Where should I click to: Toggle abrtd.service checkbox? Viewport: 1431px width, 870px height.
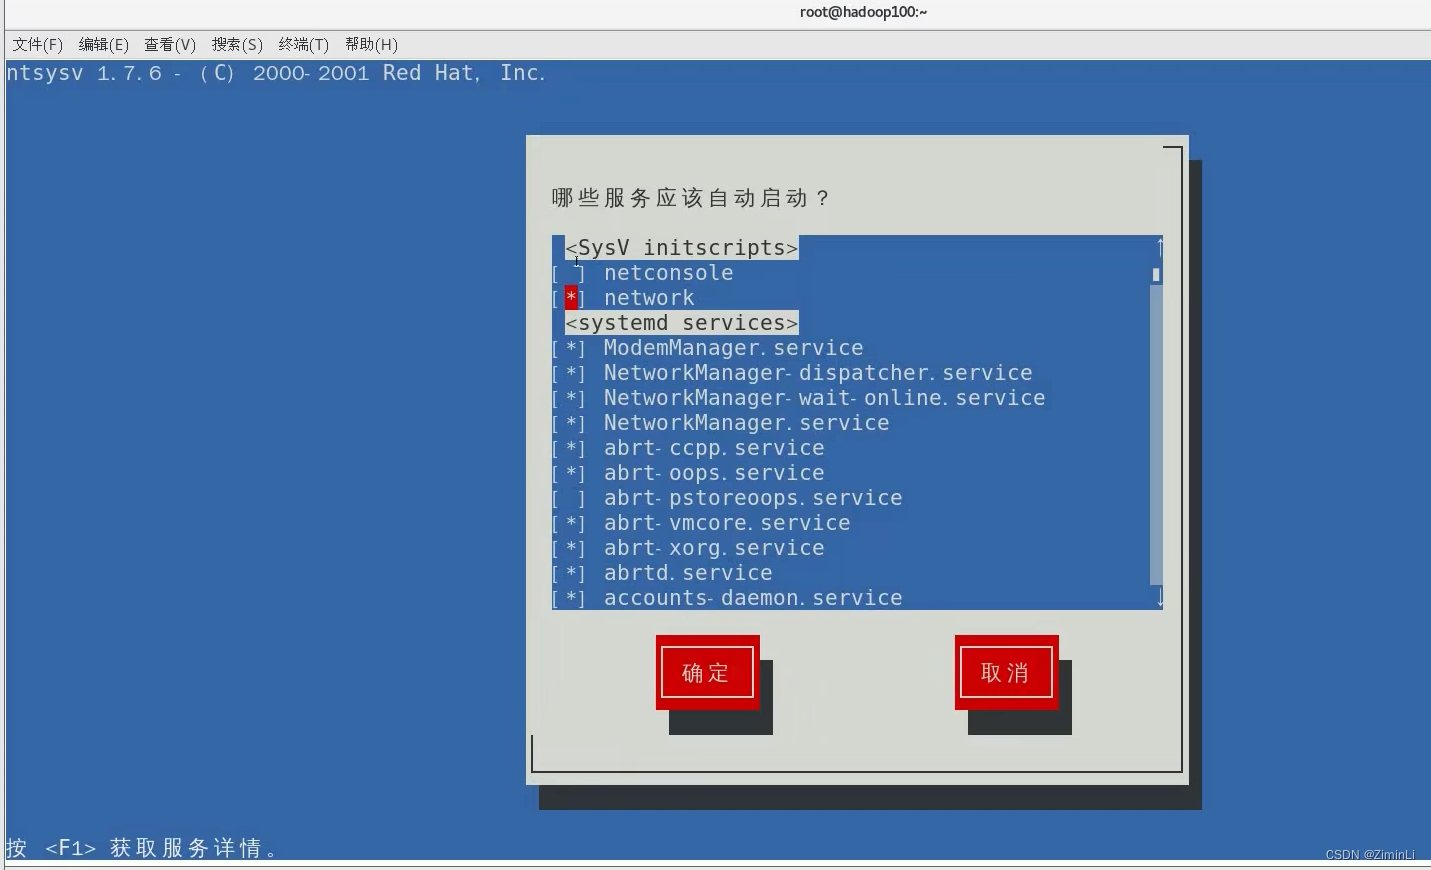570,573
